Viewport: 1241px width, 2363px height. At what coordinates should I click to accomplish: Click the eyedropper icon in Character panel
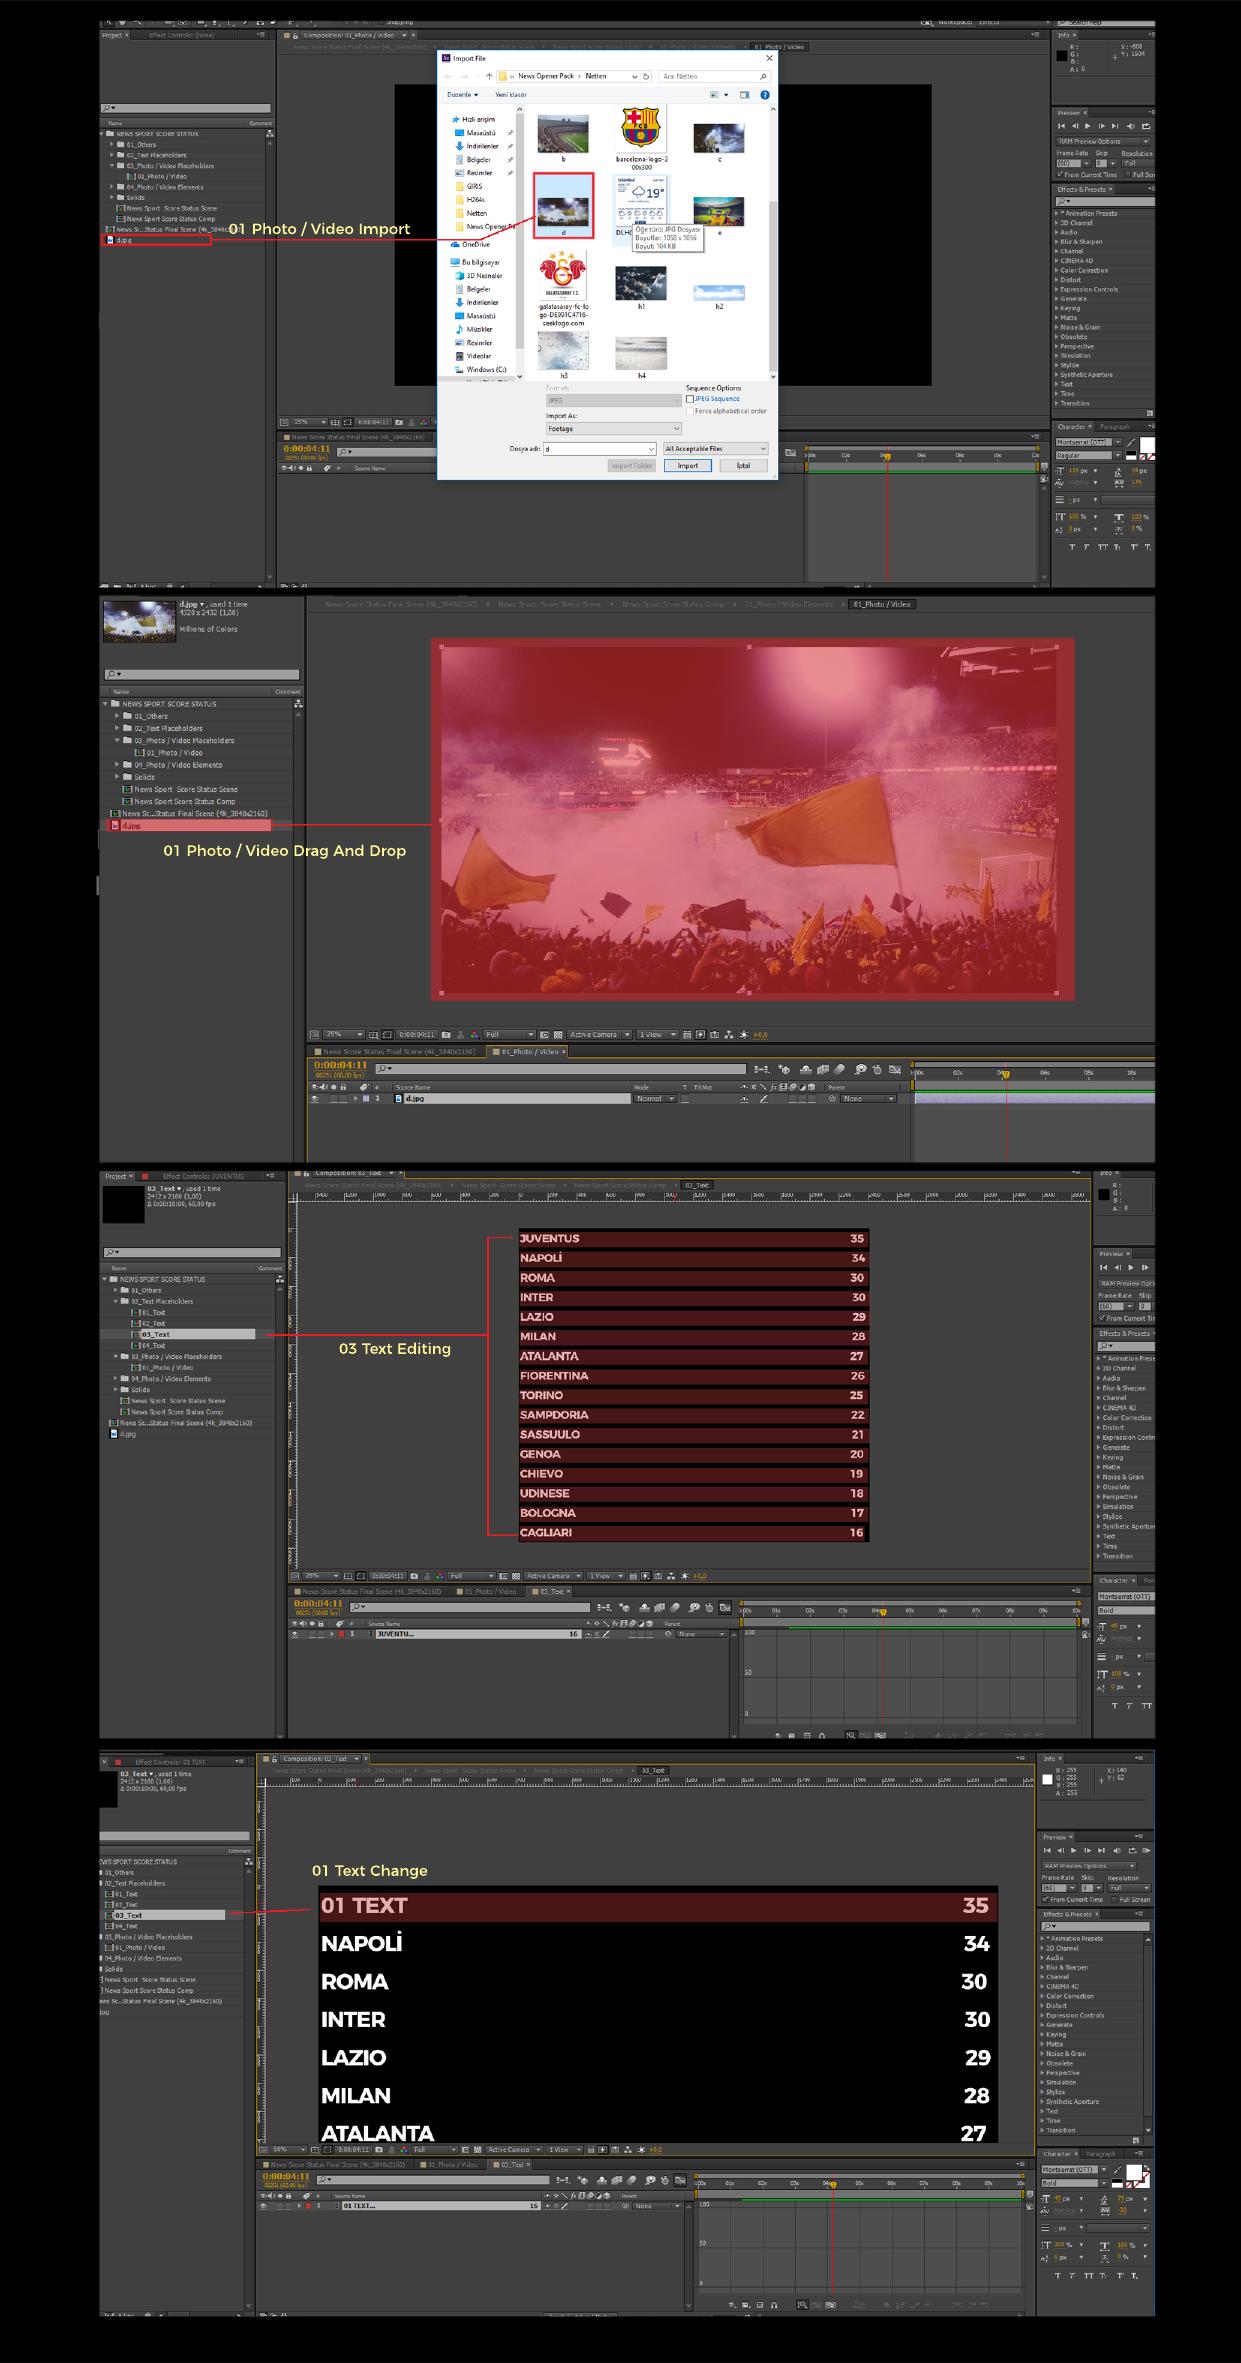coord(1131,441)
